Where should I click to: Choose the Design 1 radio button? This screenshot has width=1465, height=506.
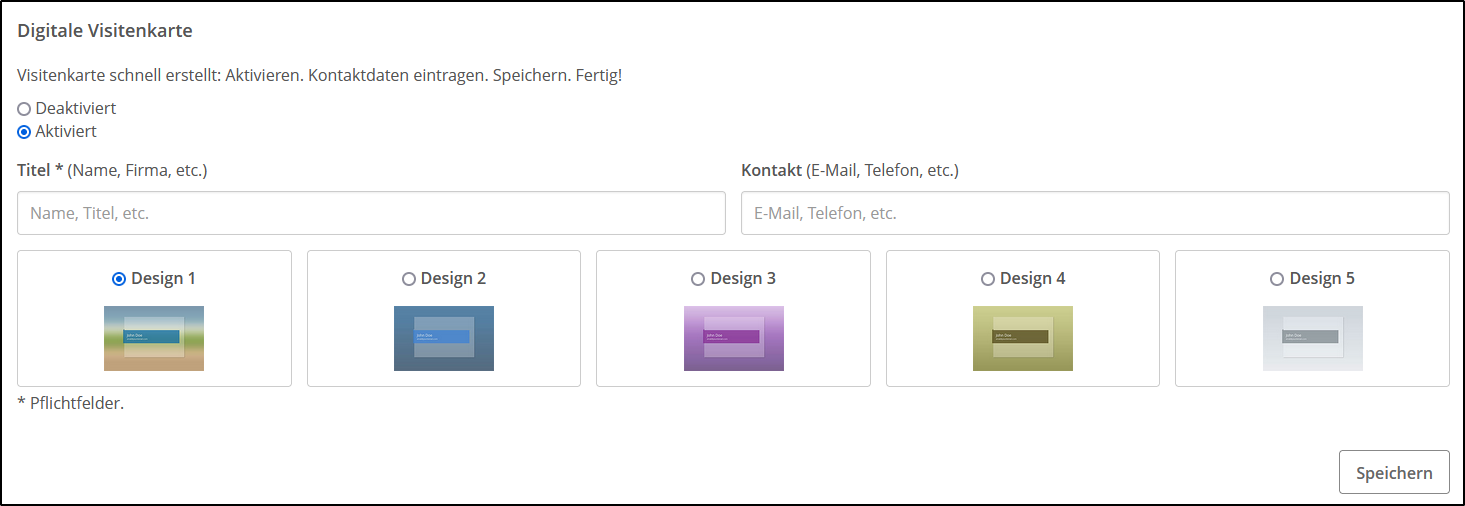point(119,279)
